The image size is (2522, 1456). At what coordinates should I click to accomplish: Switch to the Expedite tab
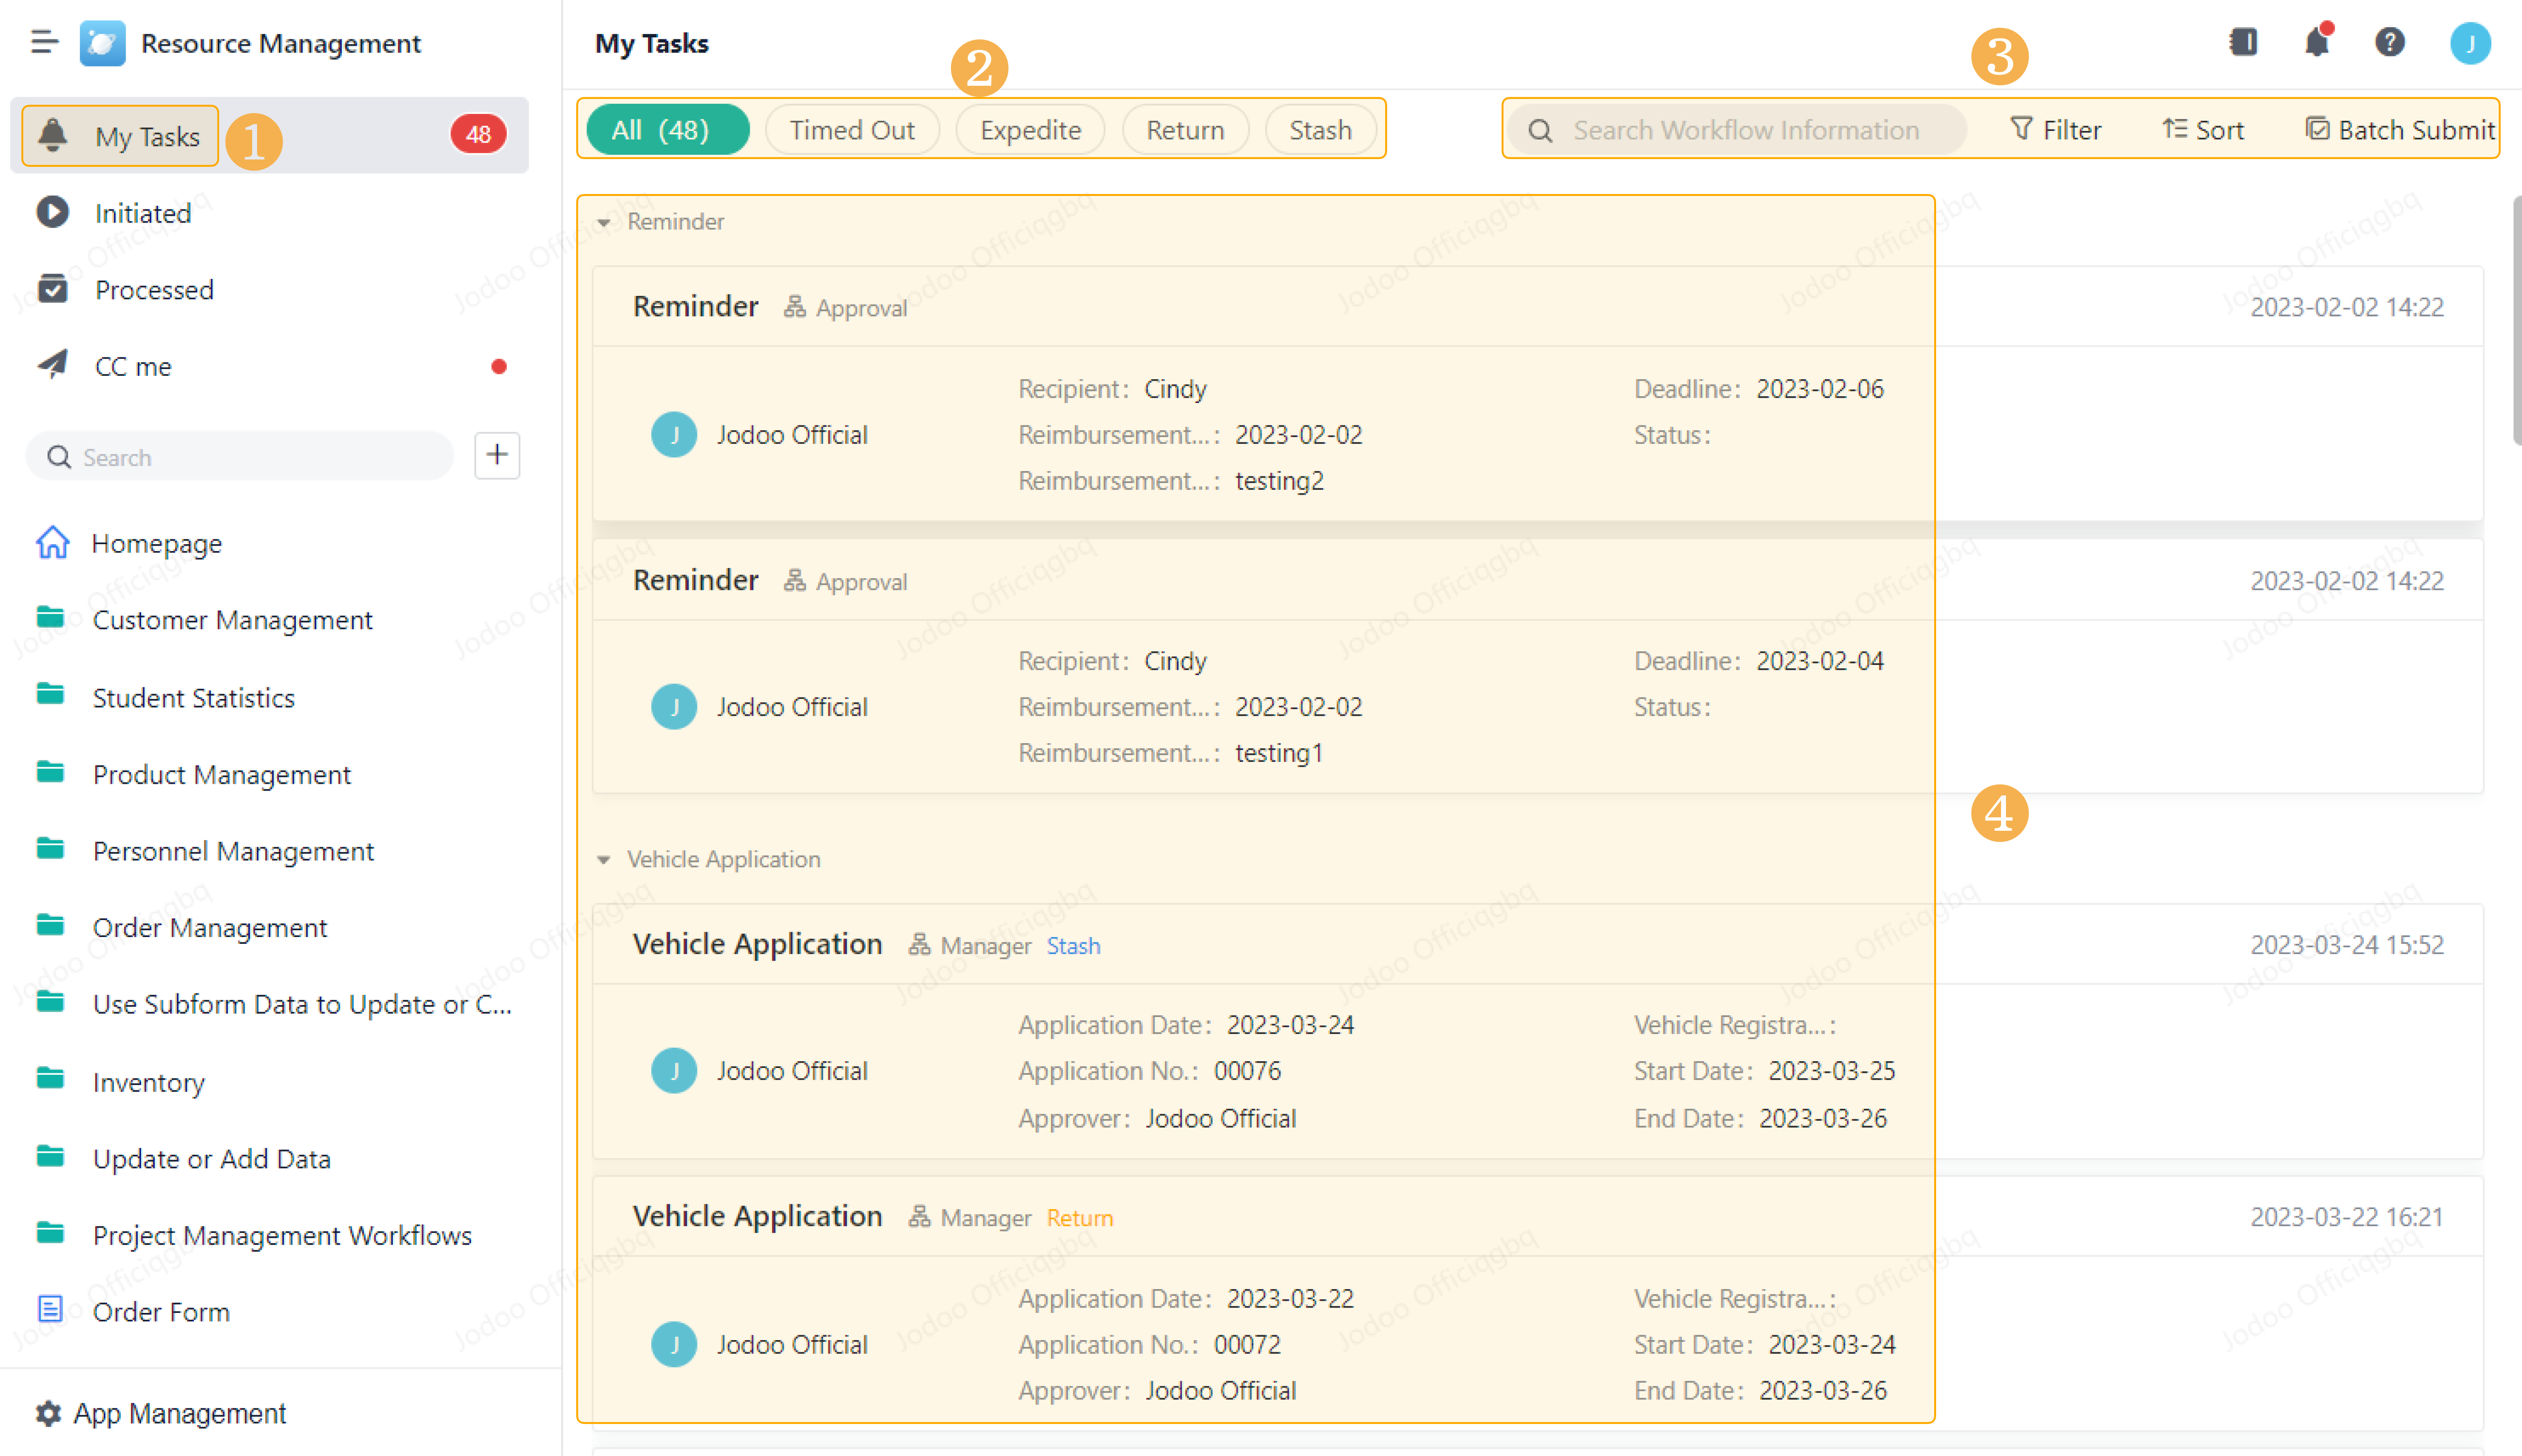(1030, 130)
